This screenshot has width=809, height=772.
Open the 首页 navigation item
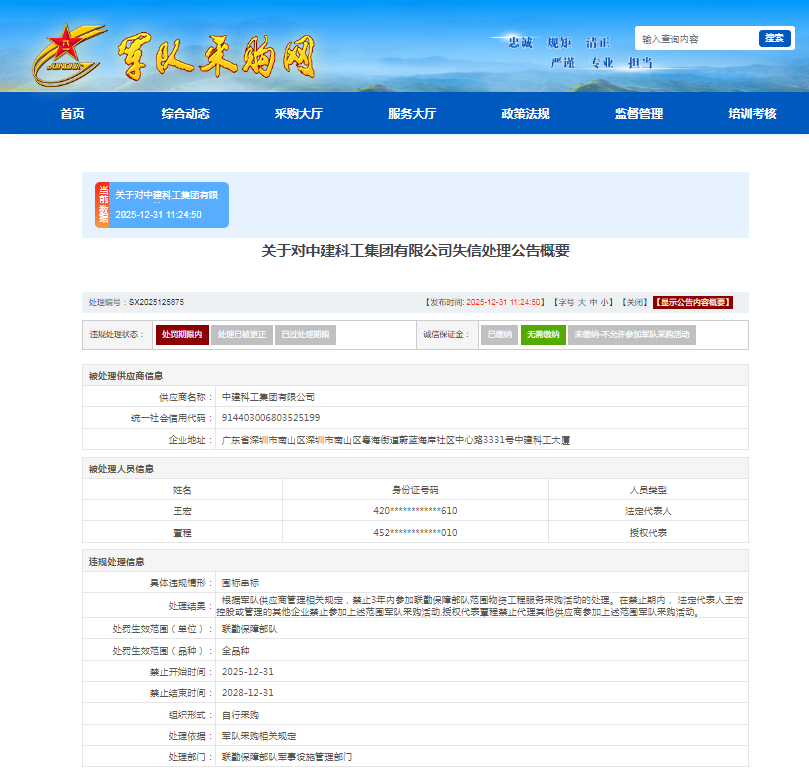pyautogui.click(x=72, y=114)
